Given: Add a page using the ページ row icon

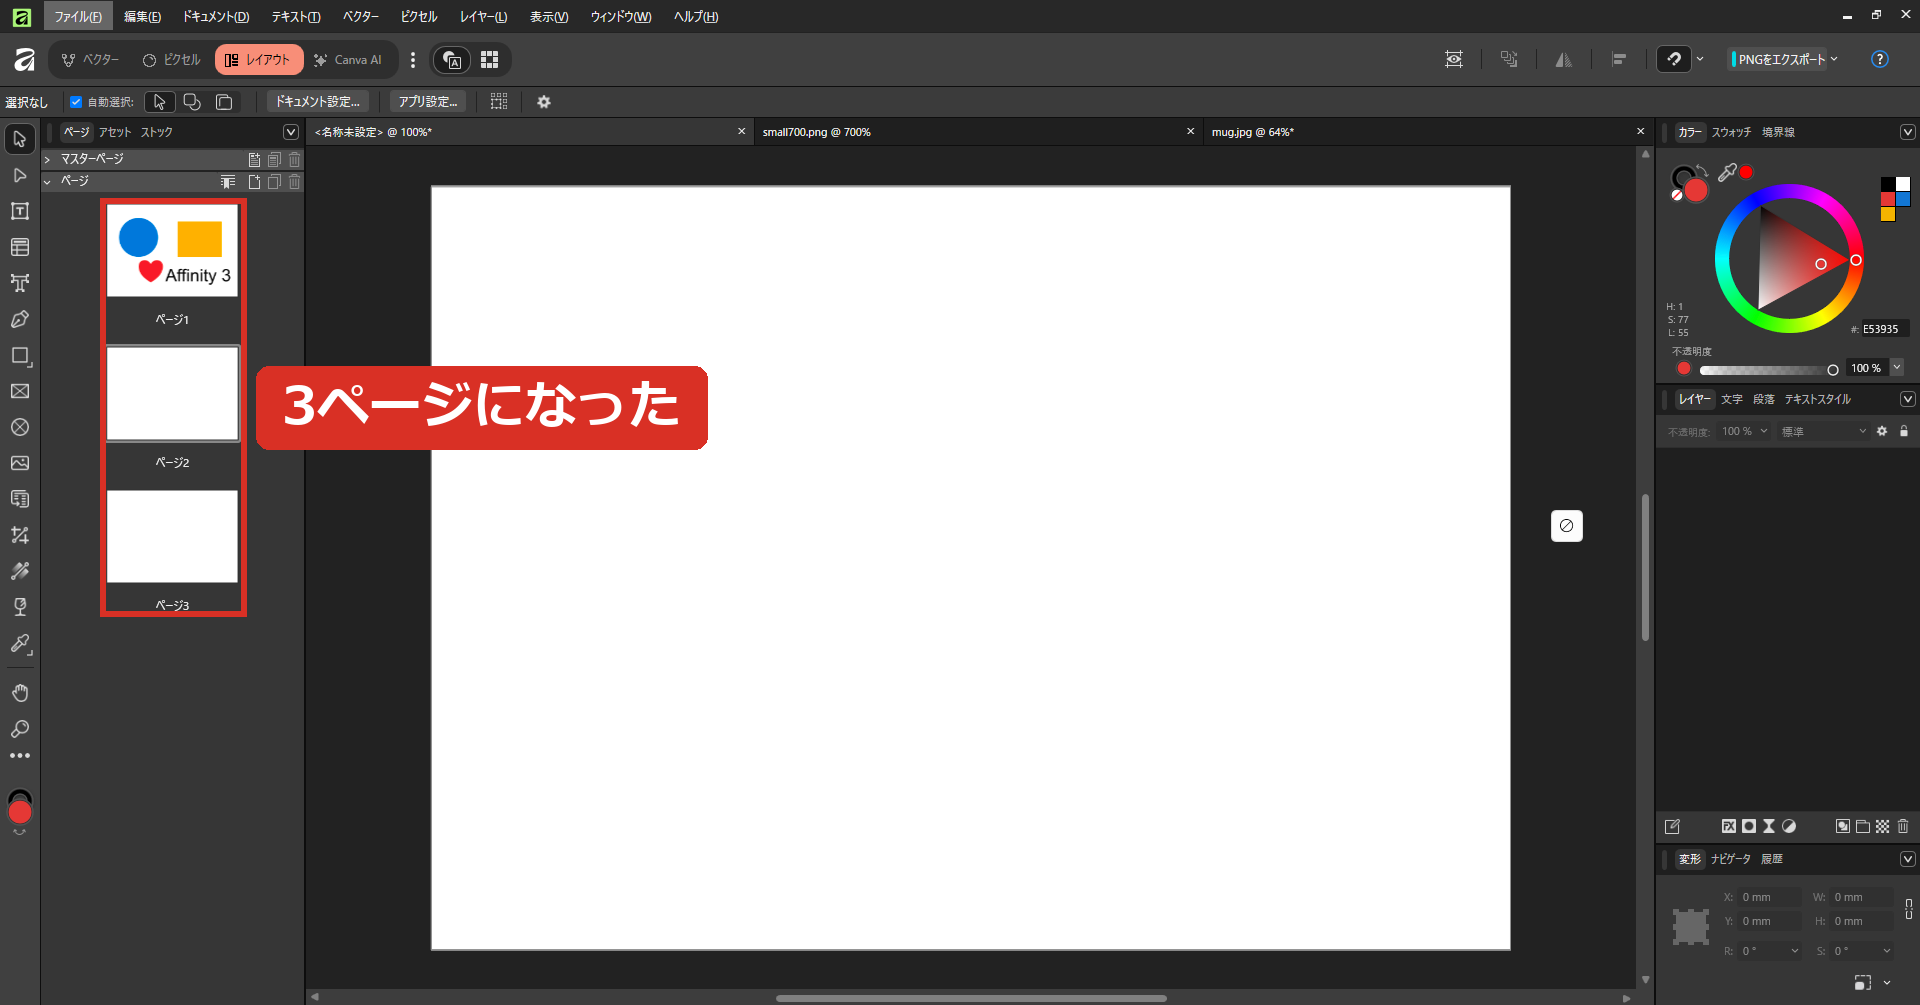Looking at the screenshot, I should [254, 182].
